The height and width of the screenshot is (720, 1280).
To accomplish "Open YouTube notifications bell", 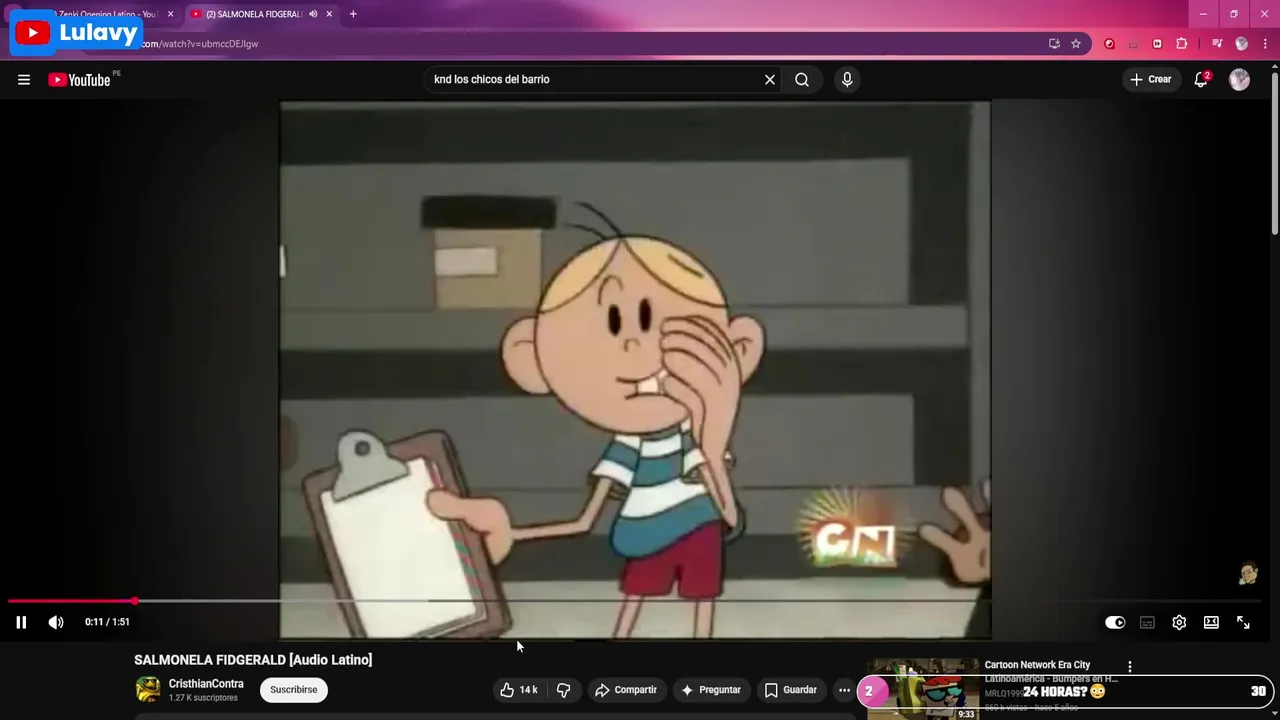I will coord(1201,79).
